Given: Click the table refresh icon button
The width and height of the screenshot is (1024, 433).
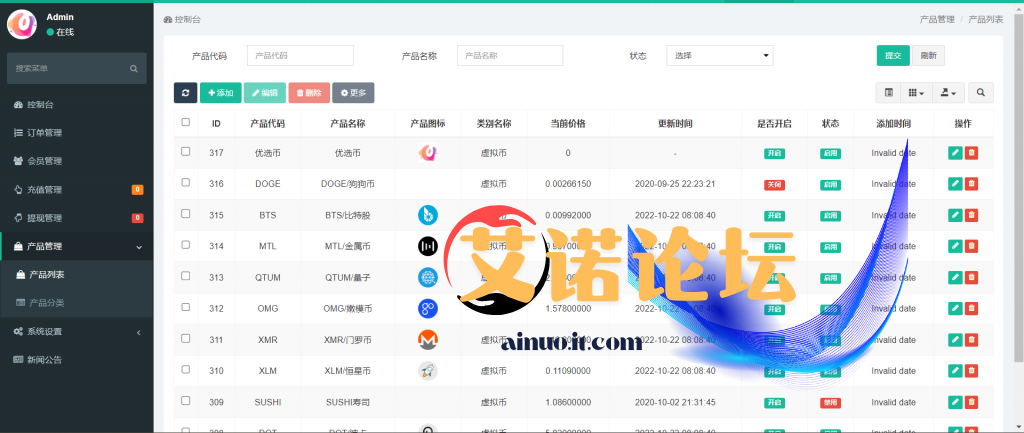Looking at the screenshot, I should click(x=185, y=93).
